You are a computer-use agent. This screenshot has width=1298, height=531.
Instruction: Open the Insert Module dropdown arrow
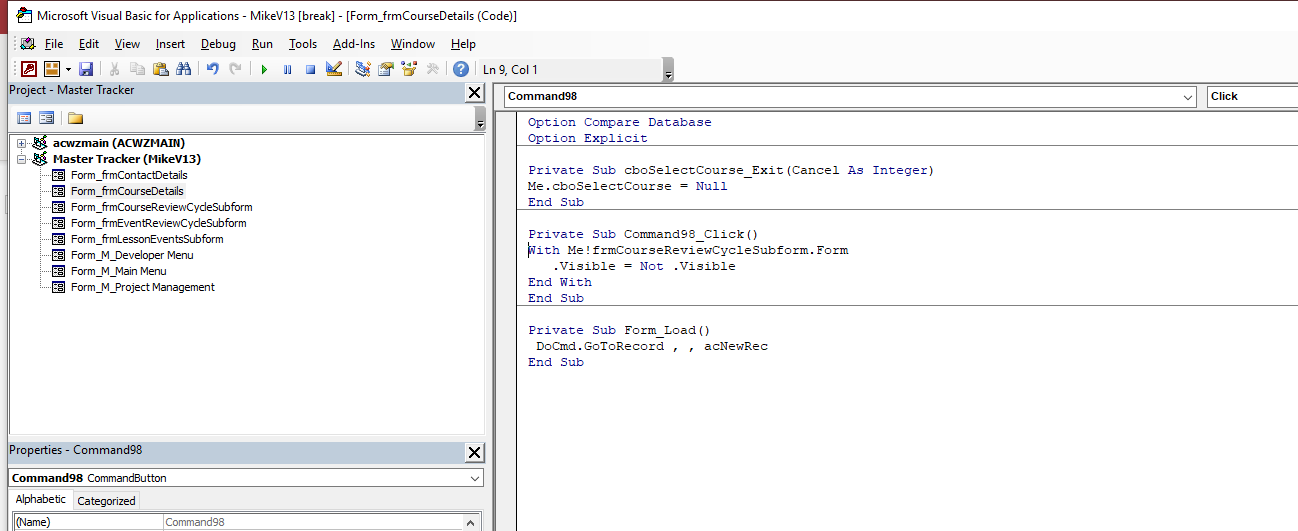pyautogui.click(x=68, y=69)
